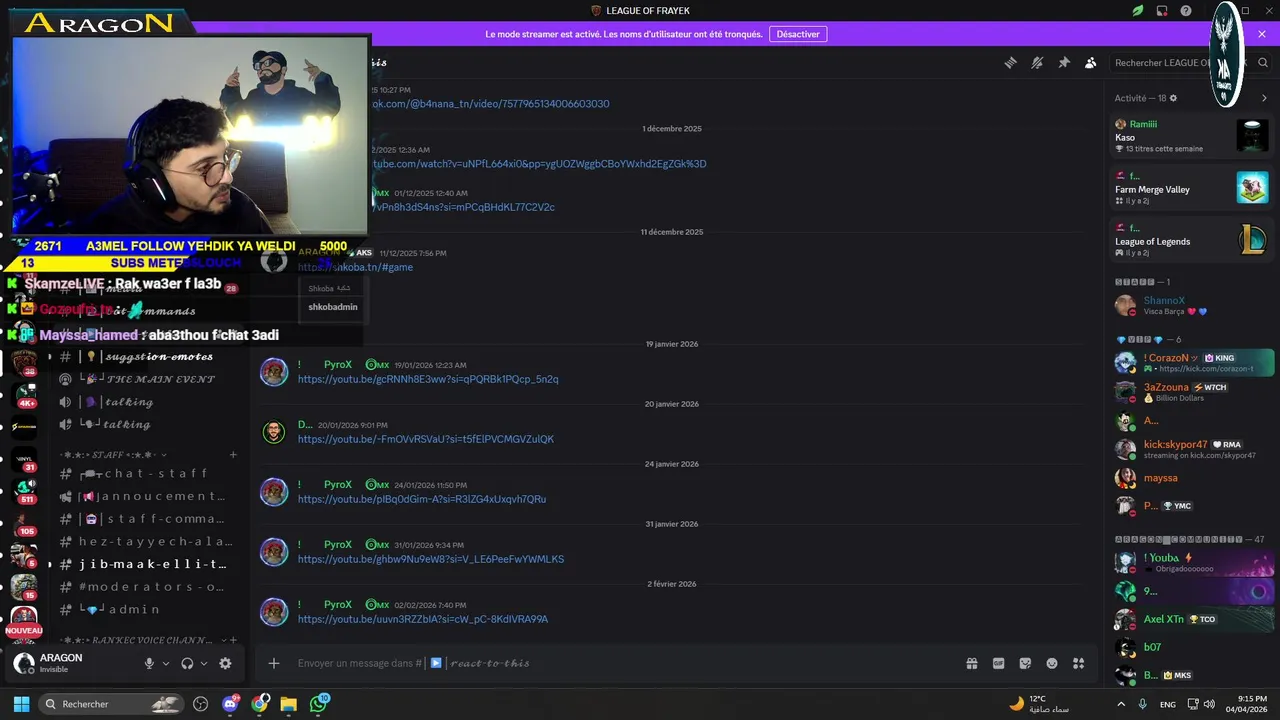The width and height of the screenshot is (1280, 720).
Task: Click the green leaf icon in title bar
Action: [x=1138, y=11]
